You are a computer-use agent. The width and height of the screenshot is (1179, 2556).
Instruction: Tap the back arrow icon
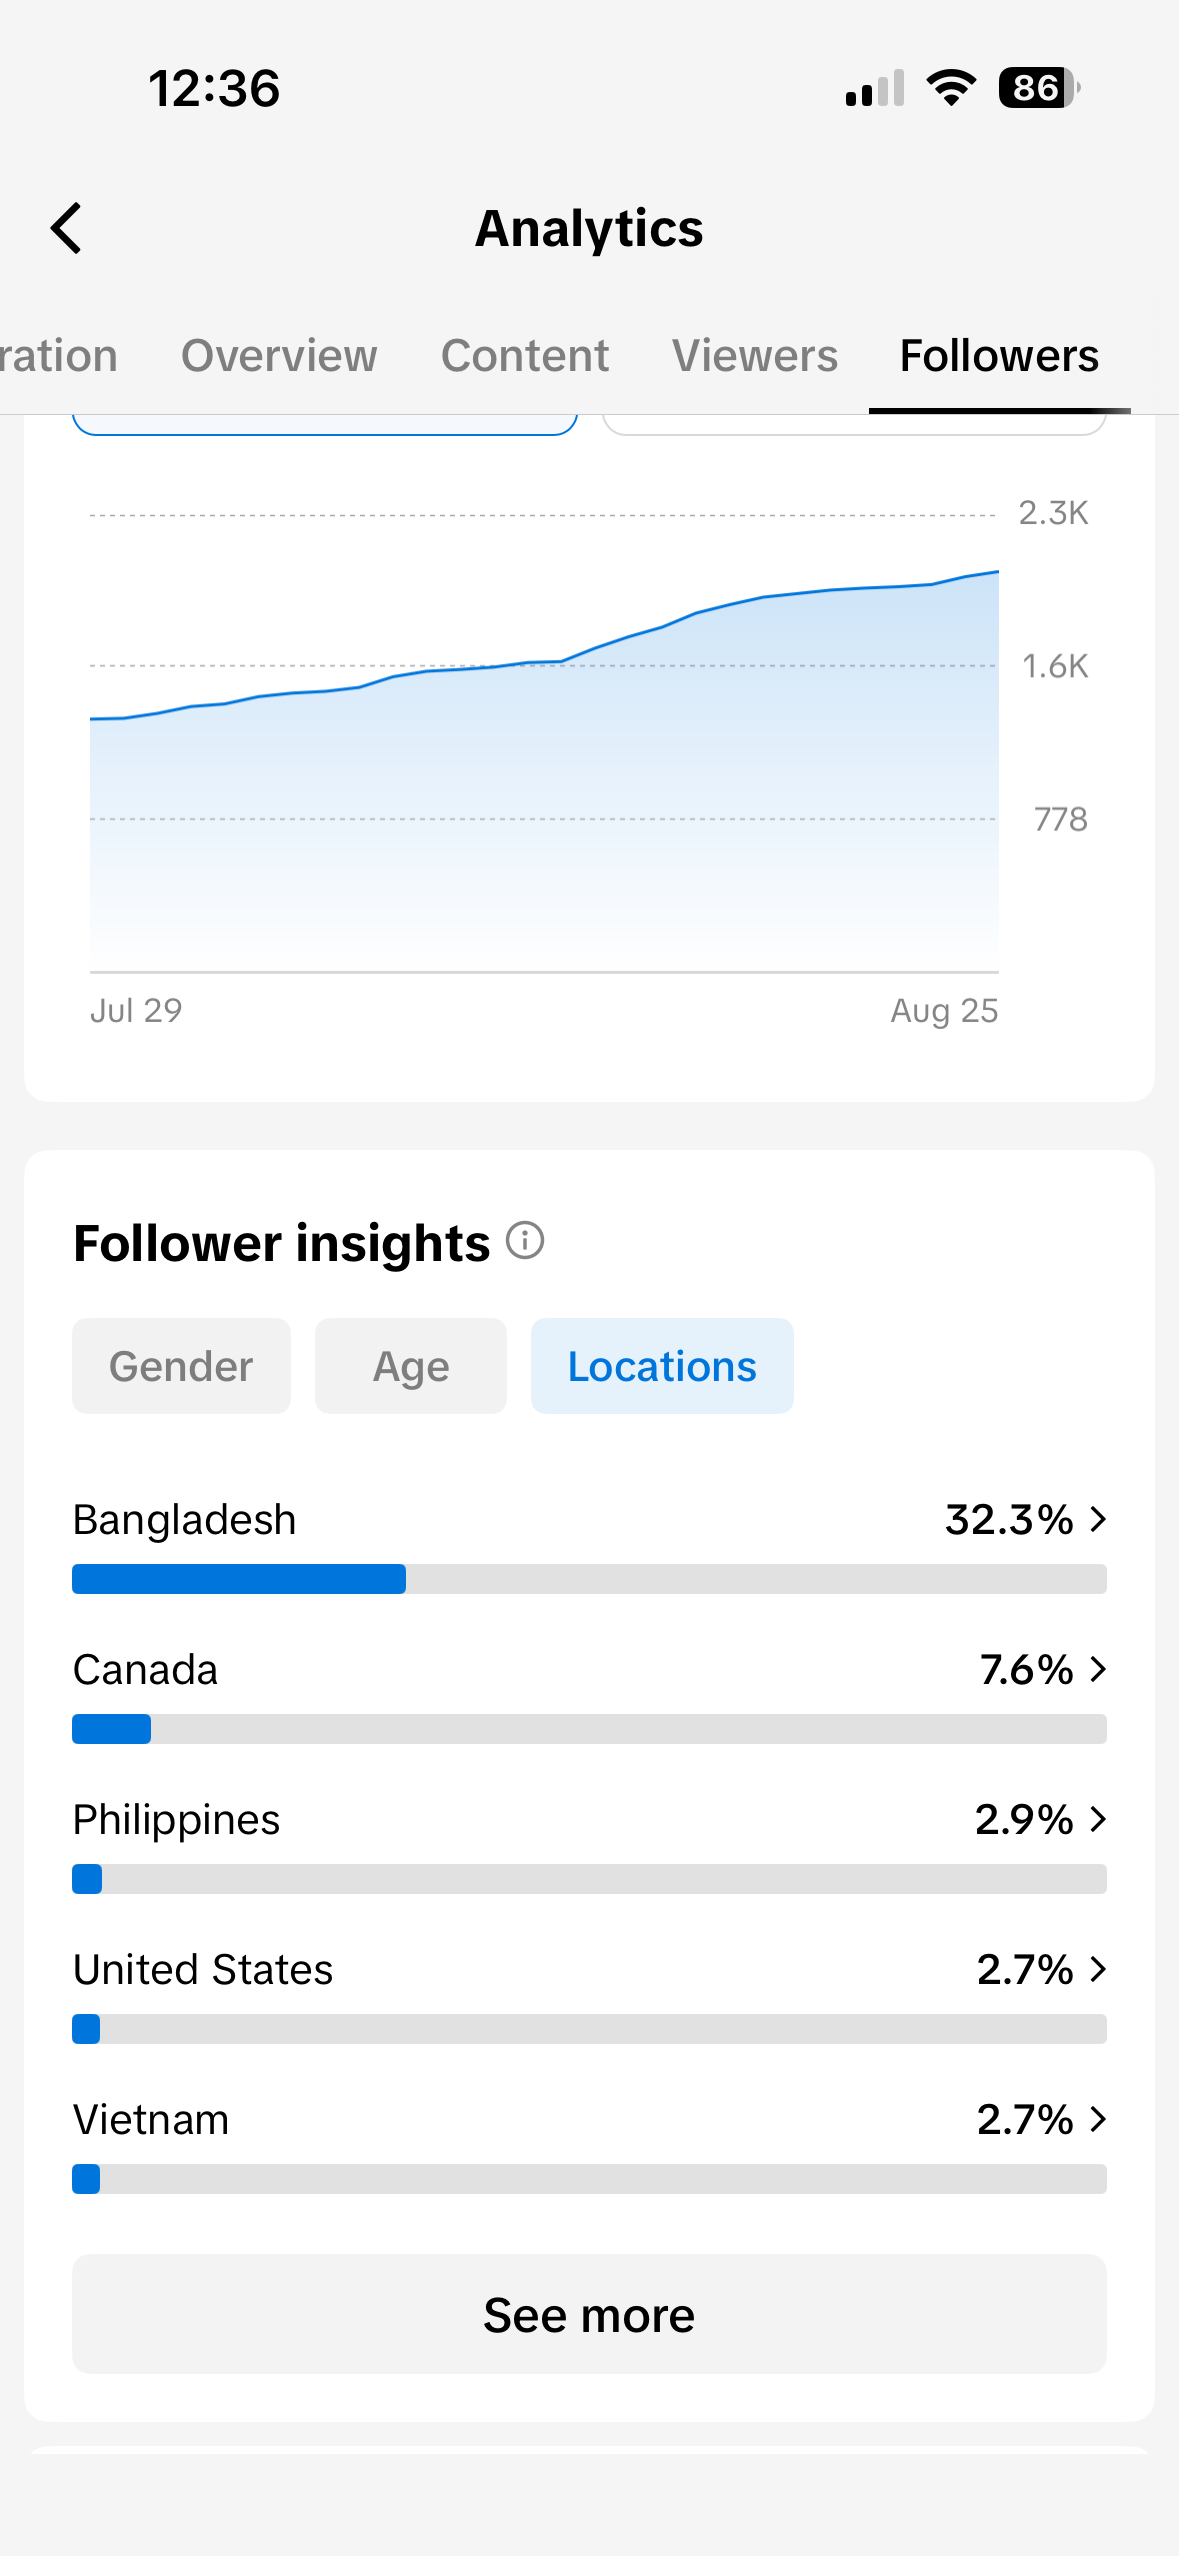(66, 228)
